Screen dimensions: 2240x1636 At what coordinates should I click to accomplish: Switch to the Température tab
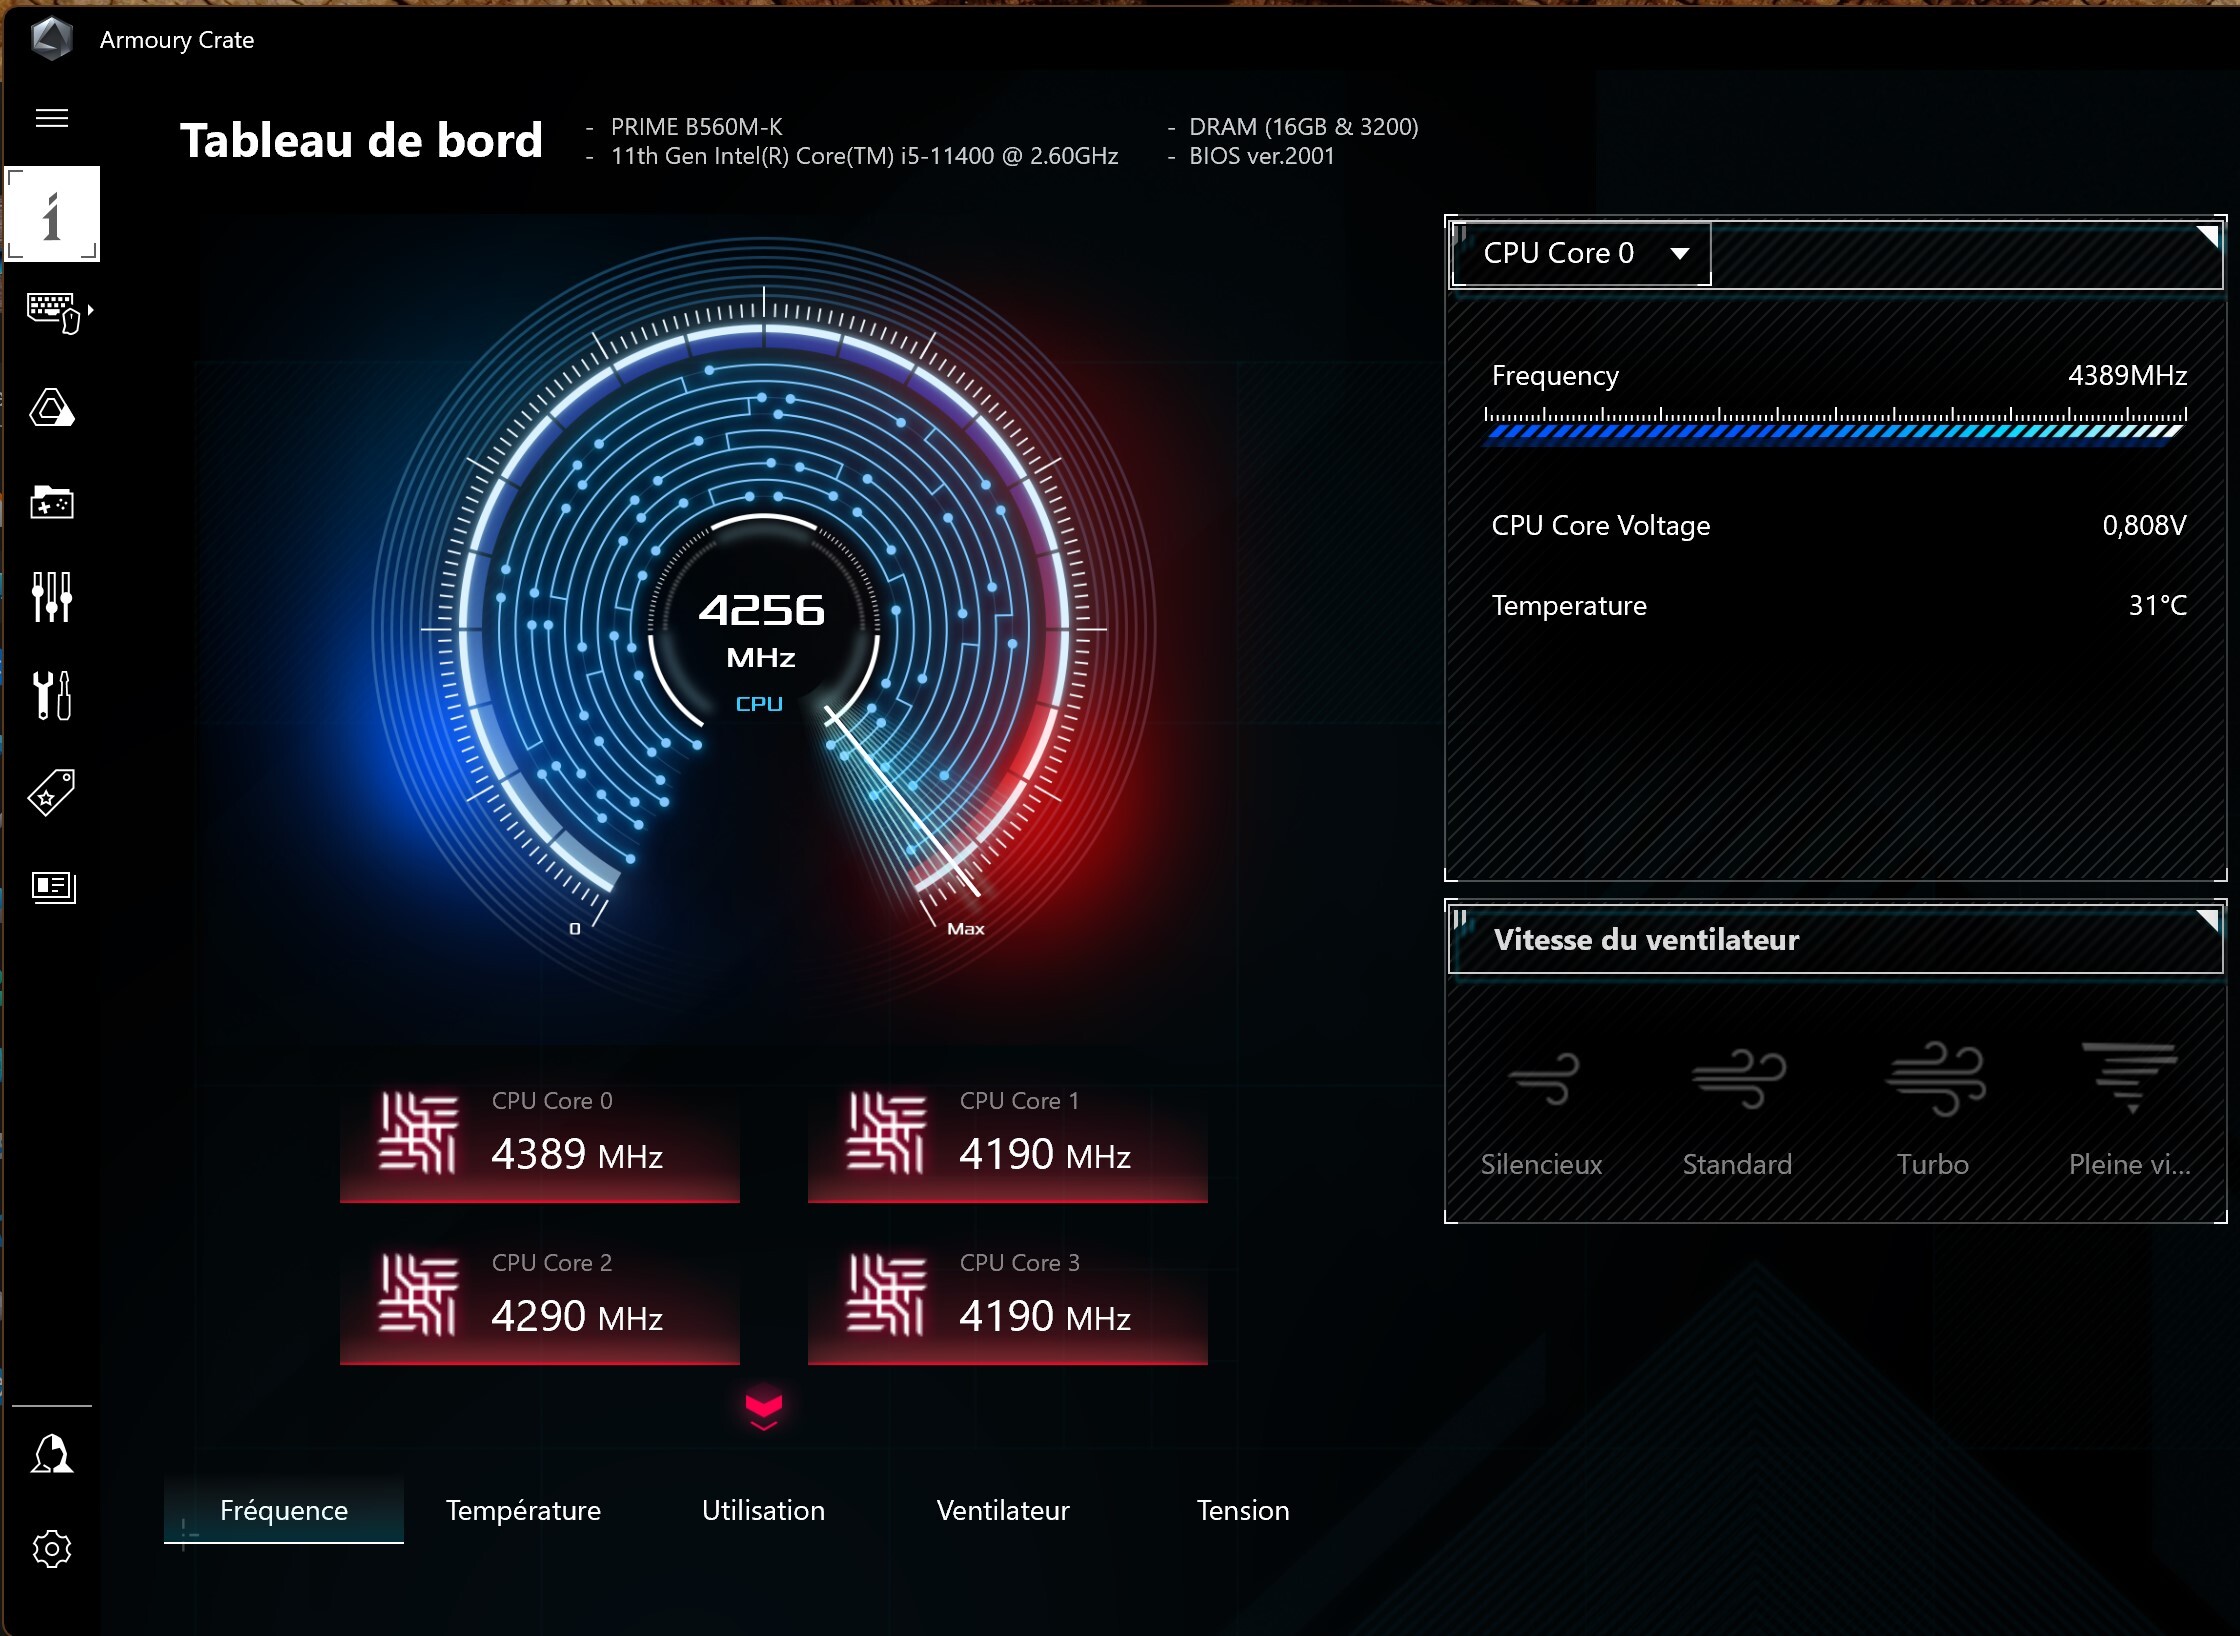pos(523,1510)
